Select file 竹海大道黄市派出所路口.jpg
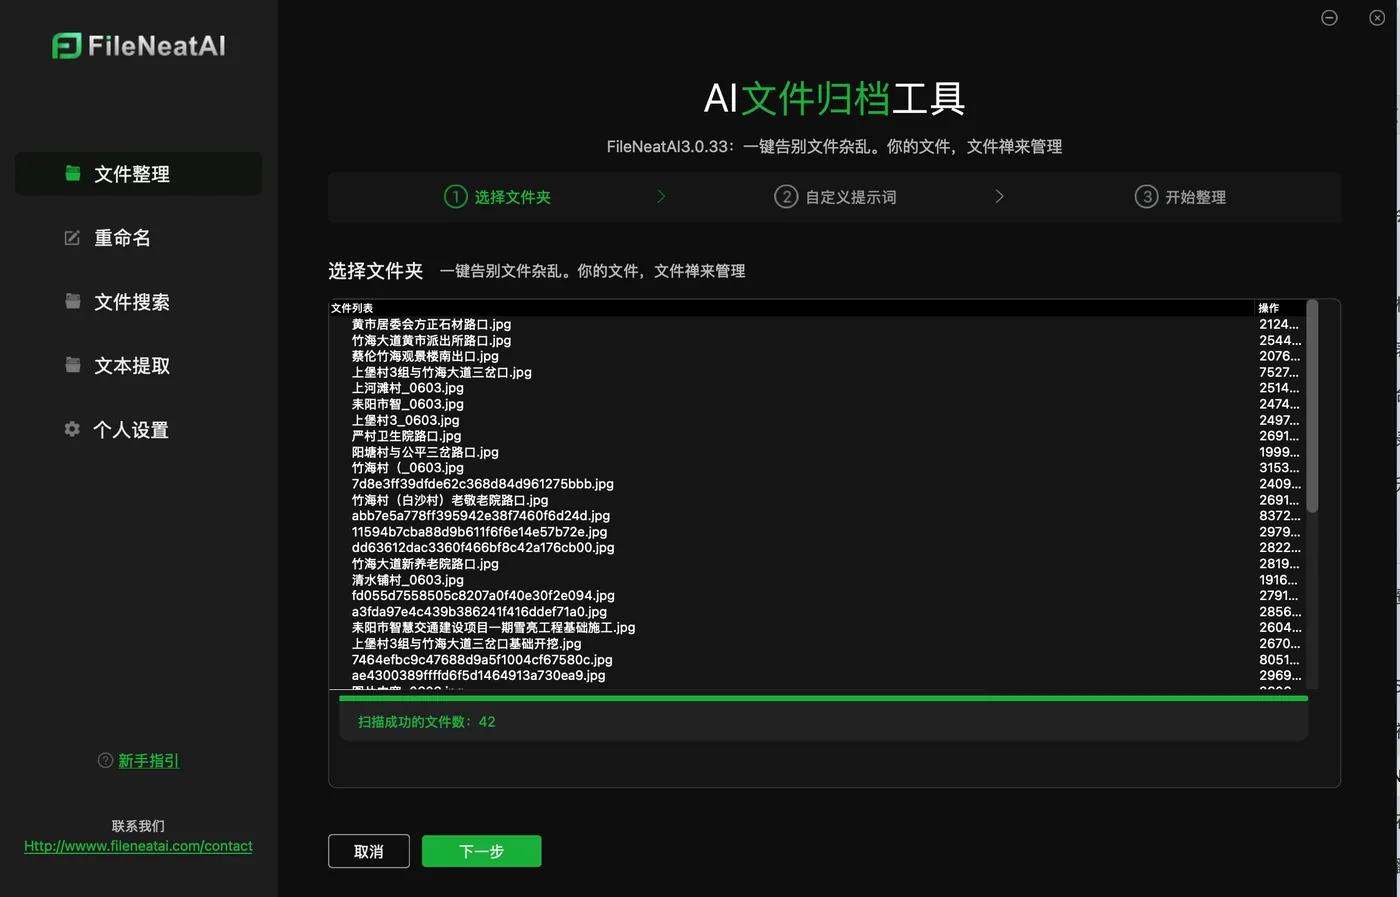Viewport: 1400px width, 897px height. [x=431, y=340]
